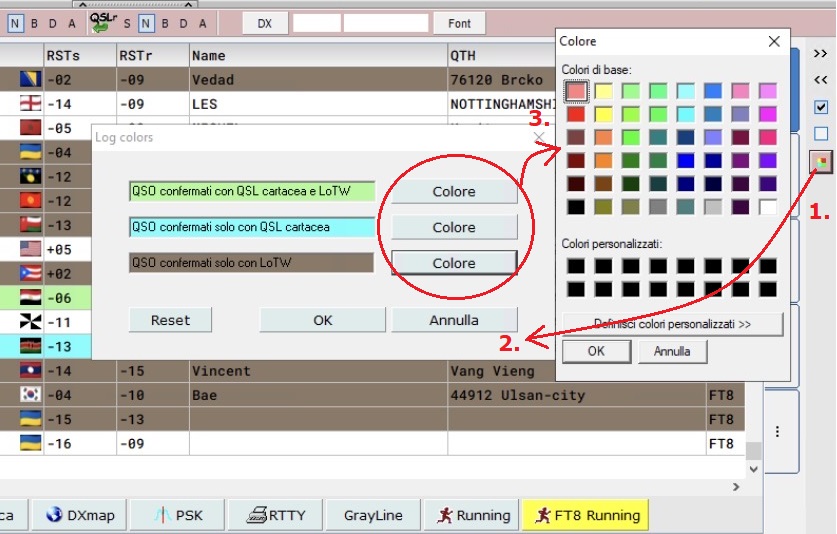Pick the white swatch in Colori di base
837x534 pixels.
tap(768, 207)
